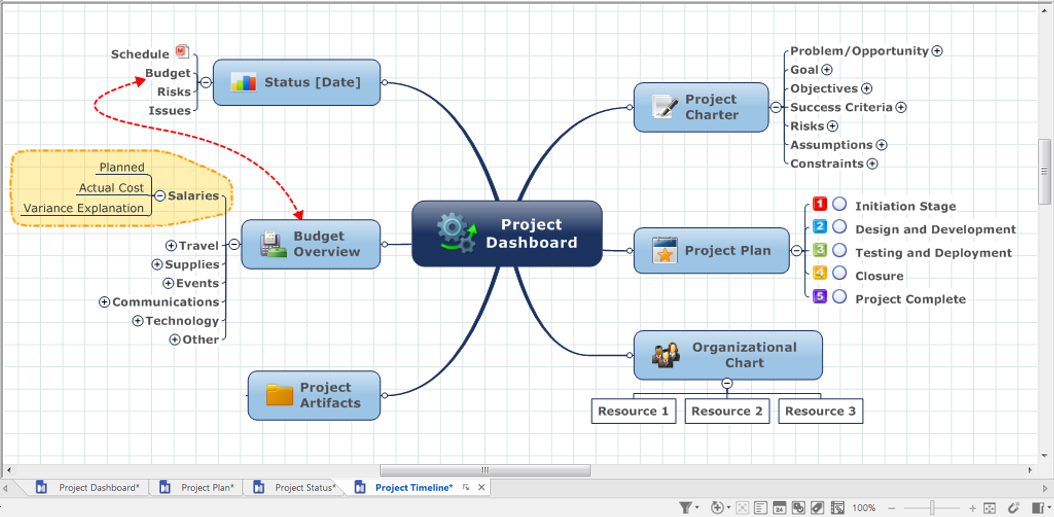Image resolution: width=1054 pixels, height=517 pixels.
Task: Click the priority 5 purple marker
Action: [819, 296]
